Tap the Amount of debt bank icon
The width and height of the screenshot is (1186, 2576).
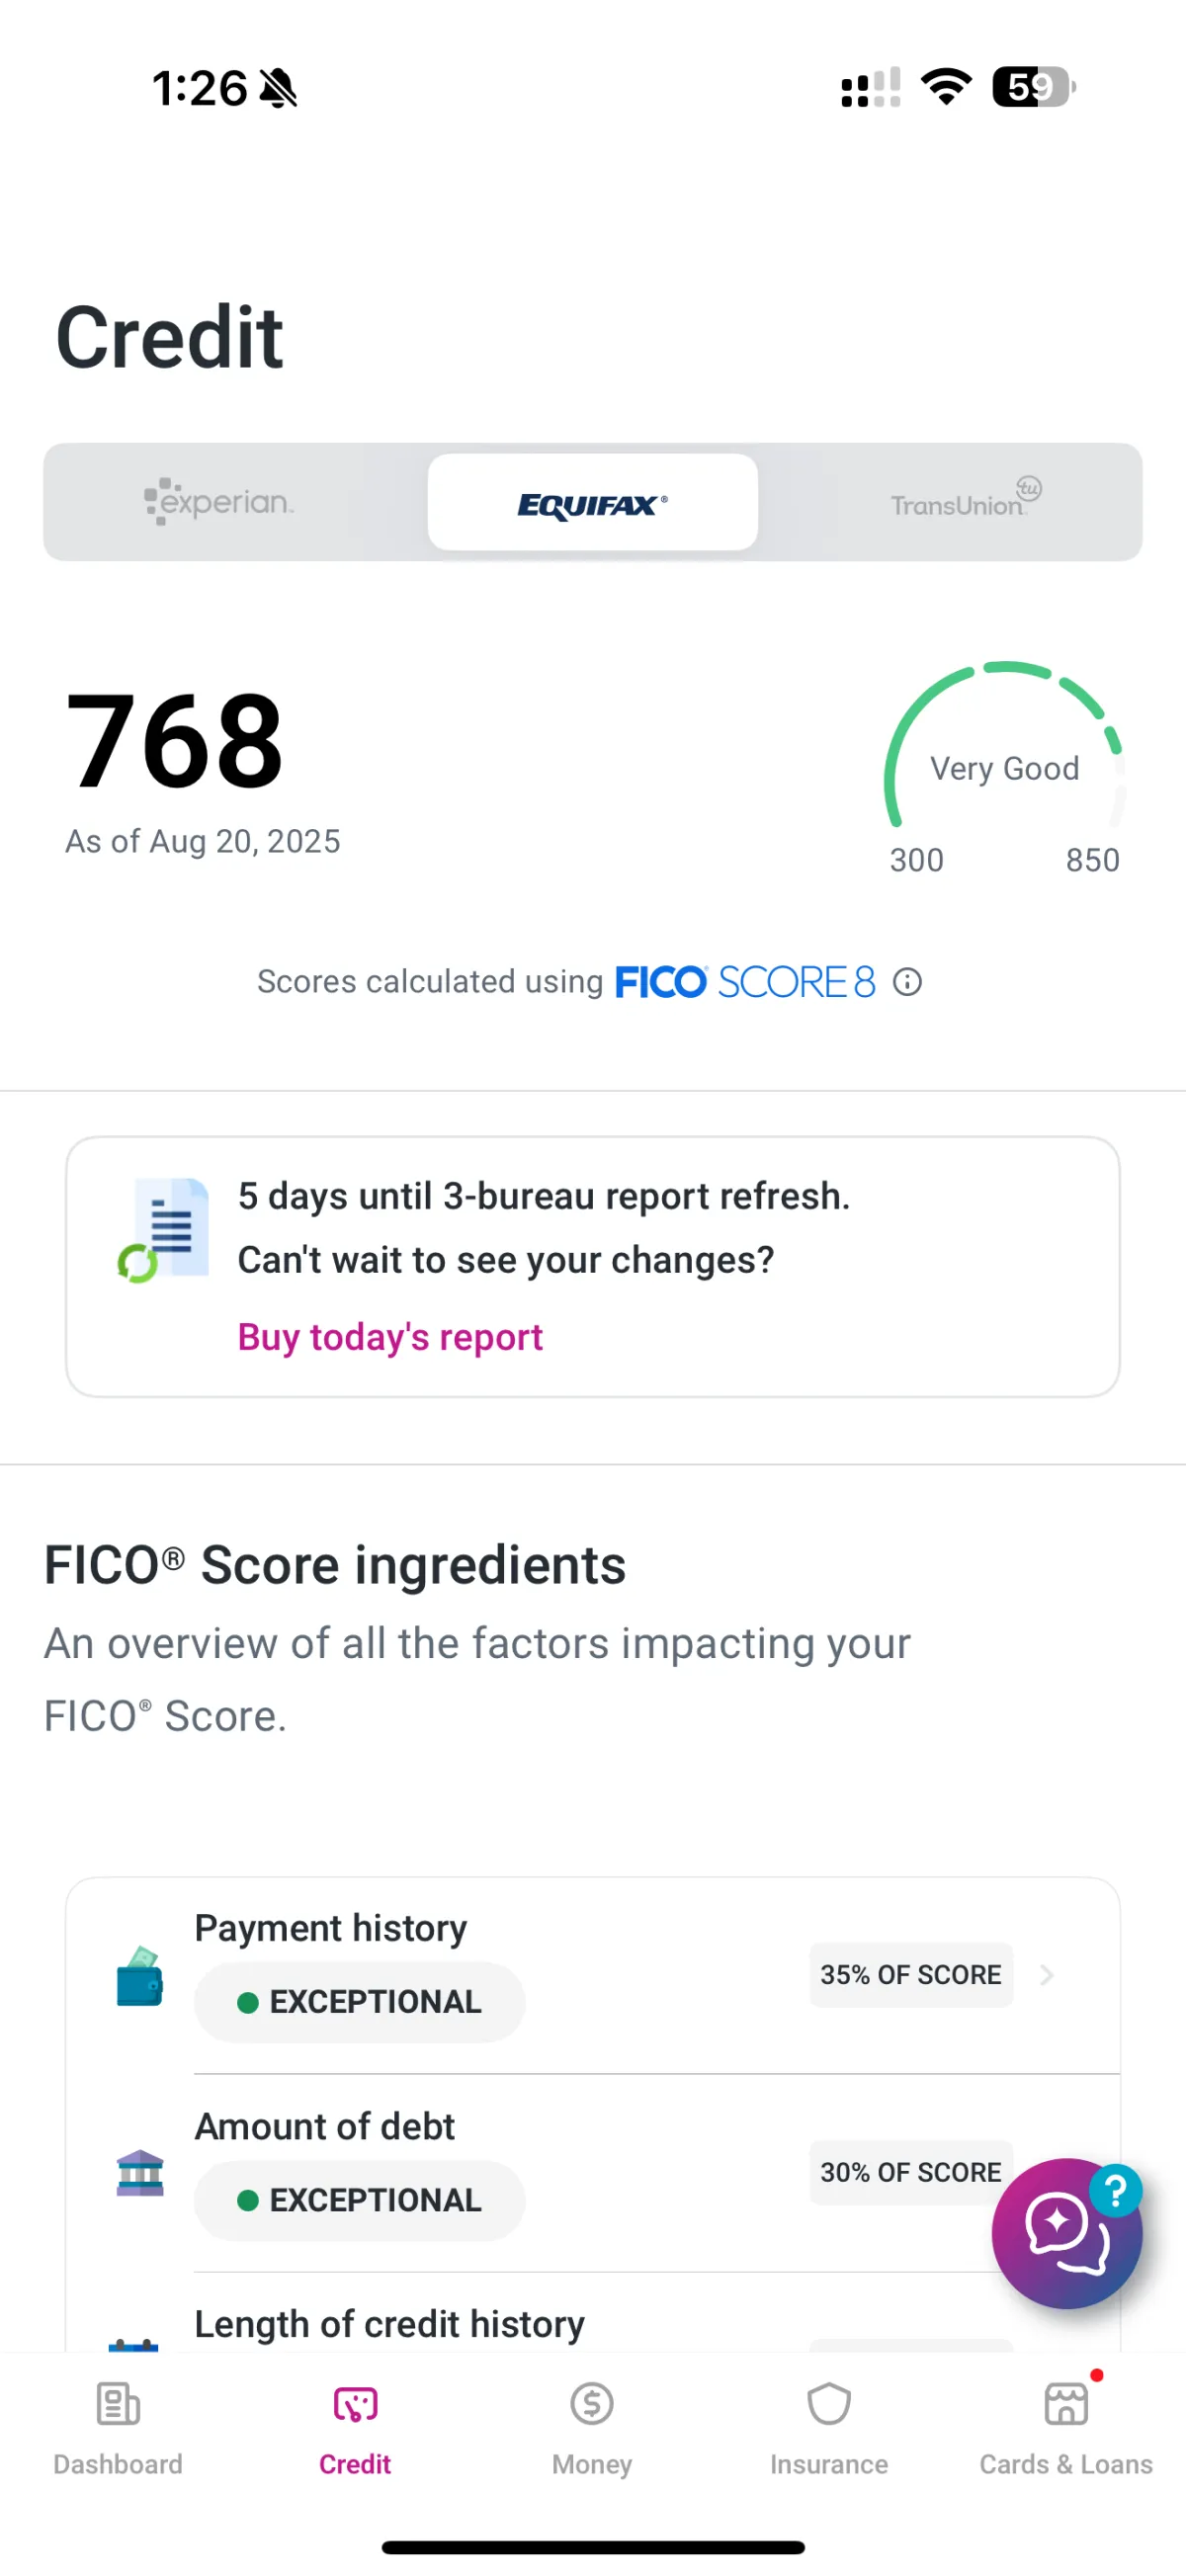click(x=140, y=2173)
